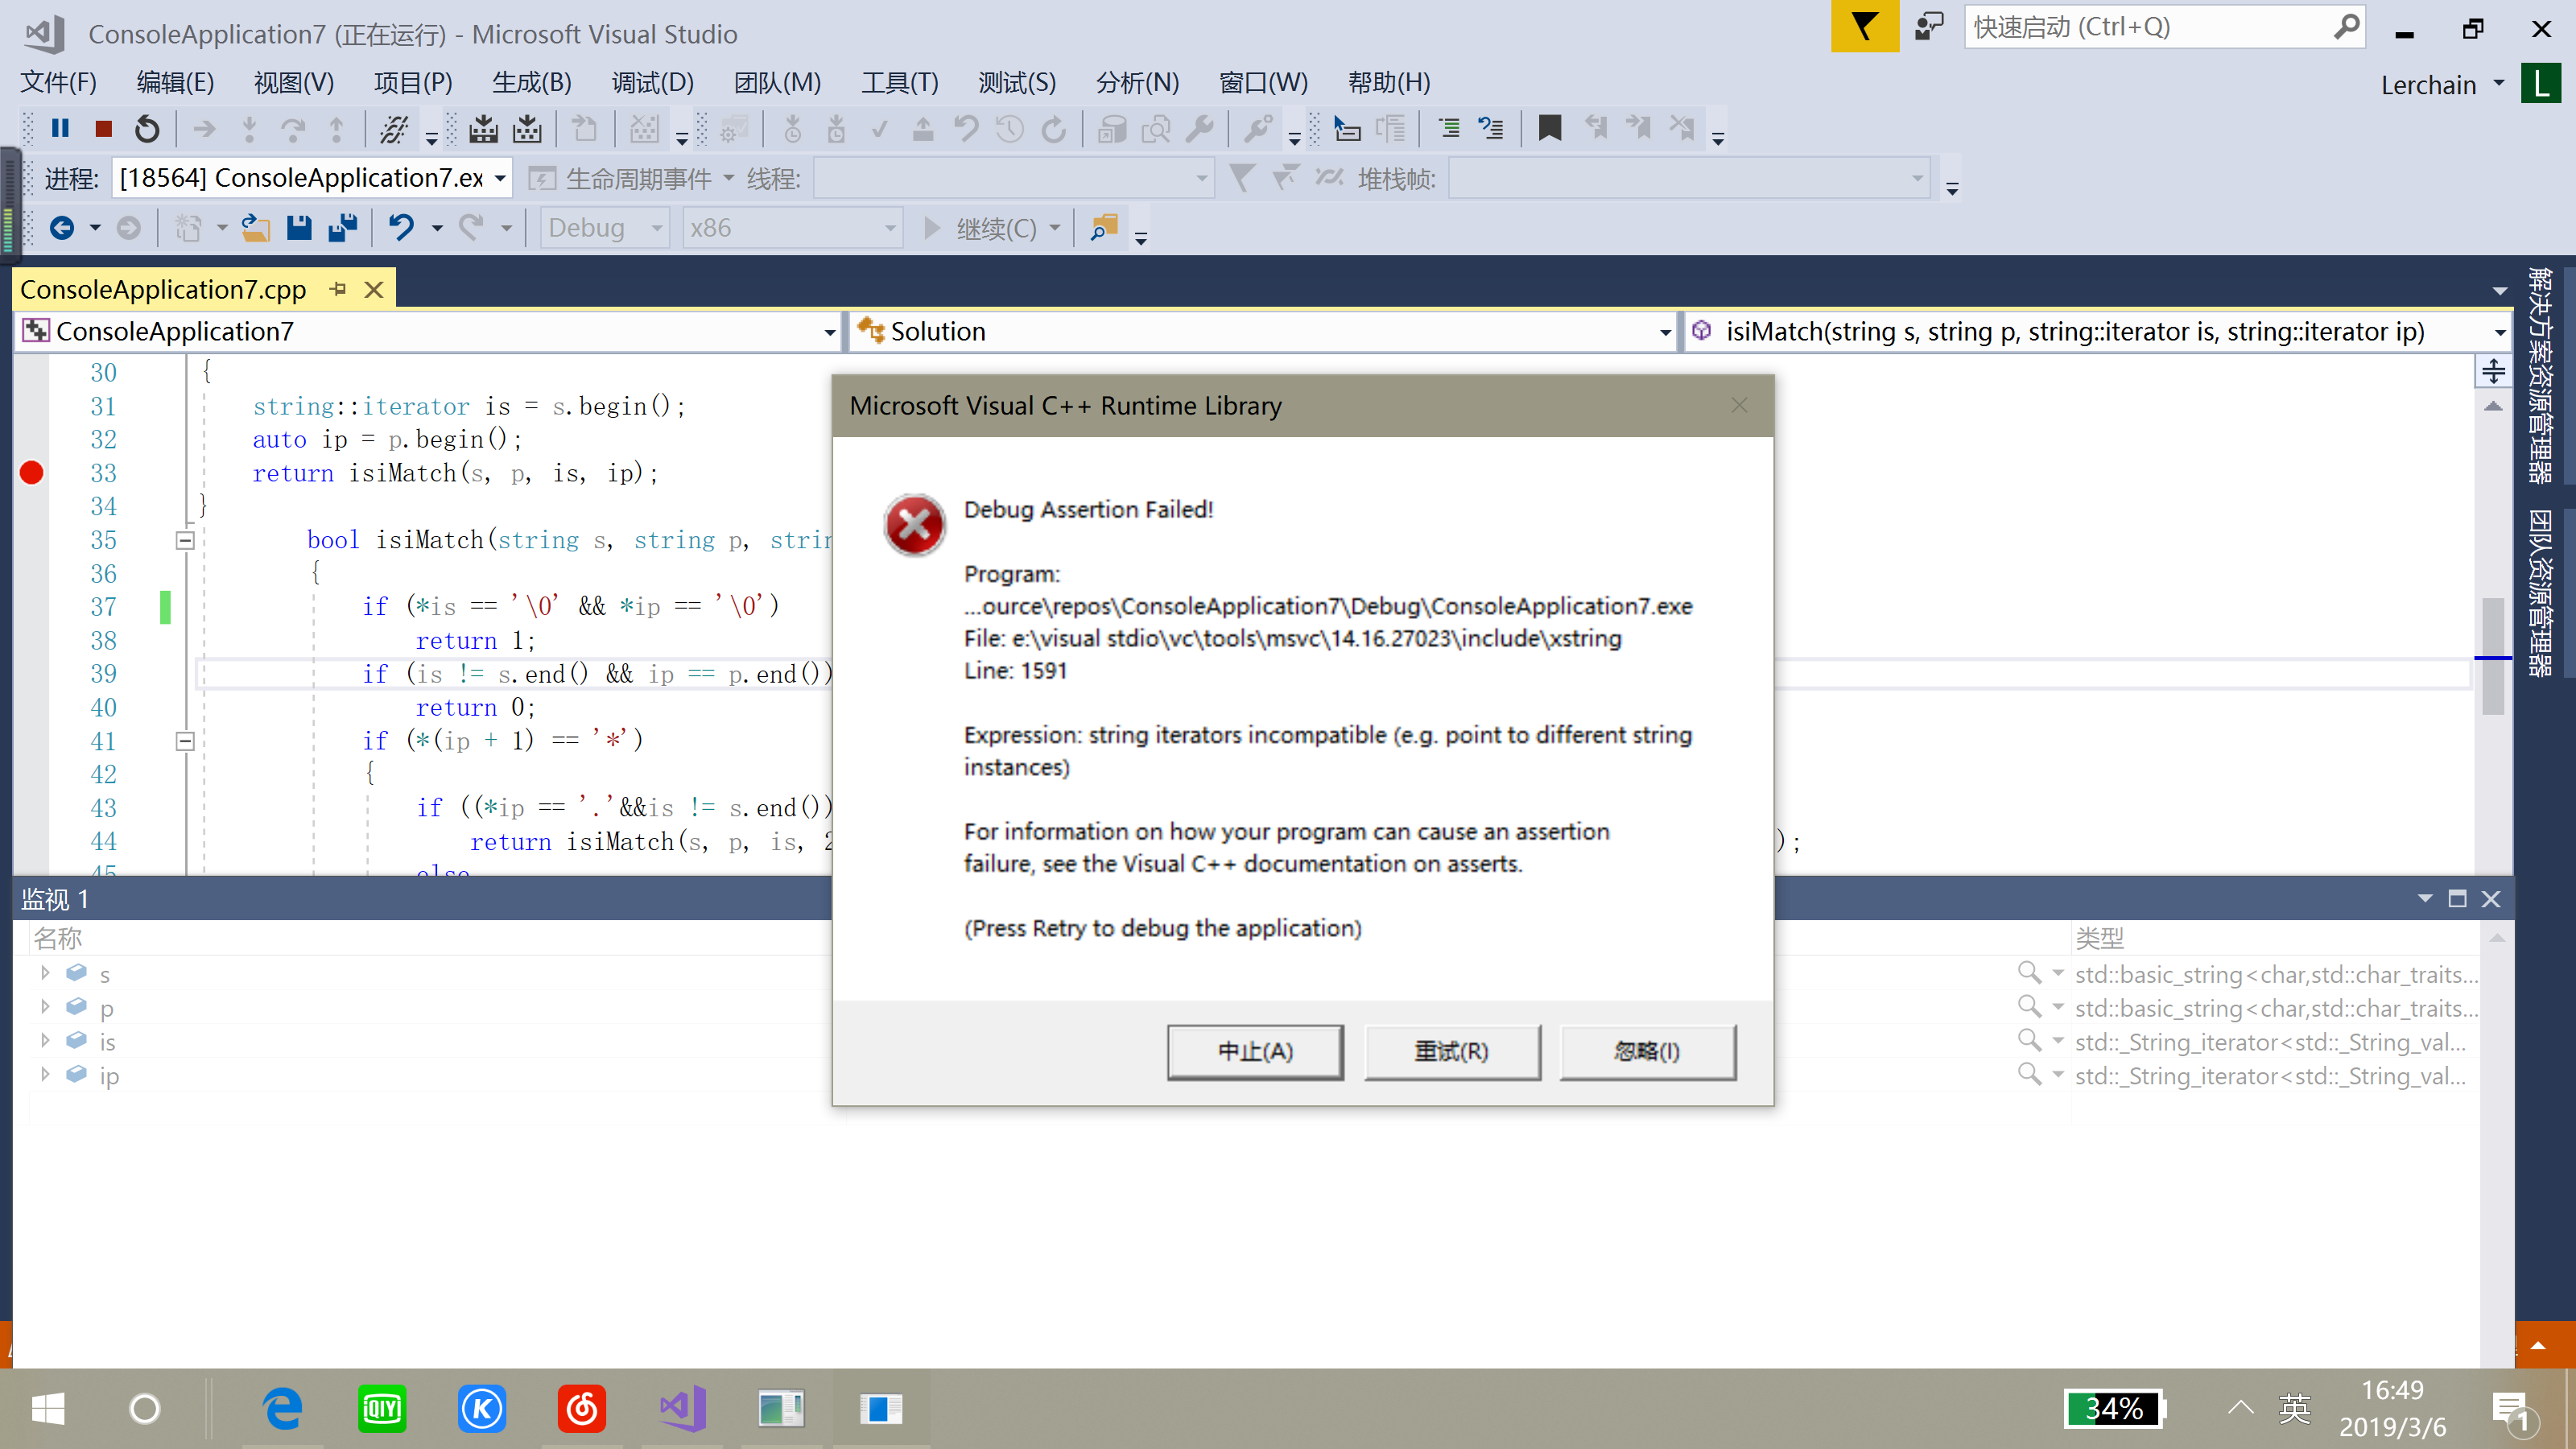
Task: Click the 中止(A) abort button
Action: coord(1255,1051)
